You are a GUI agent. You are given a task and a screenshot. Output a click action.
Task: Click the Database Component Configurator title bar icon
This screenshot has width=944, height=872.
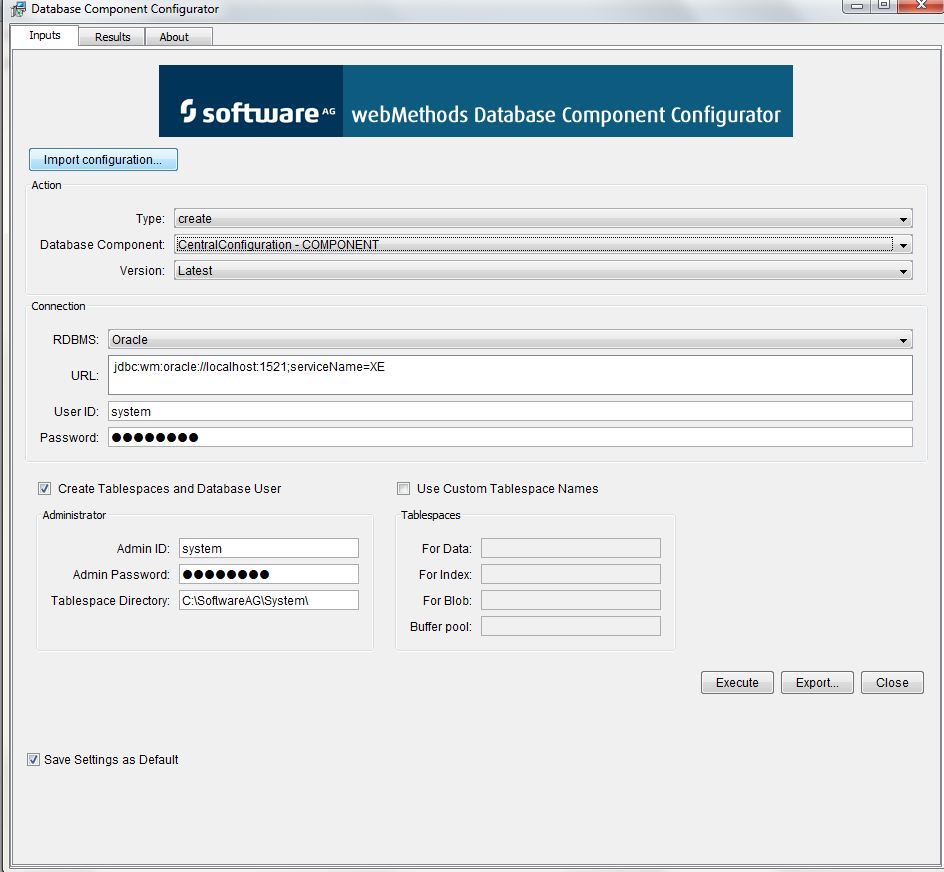coord(18,8)
